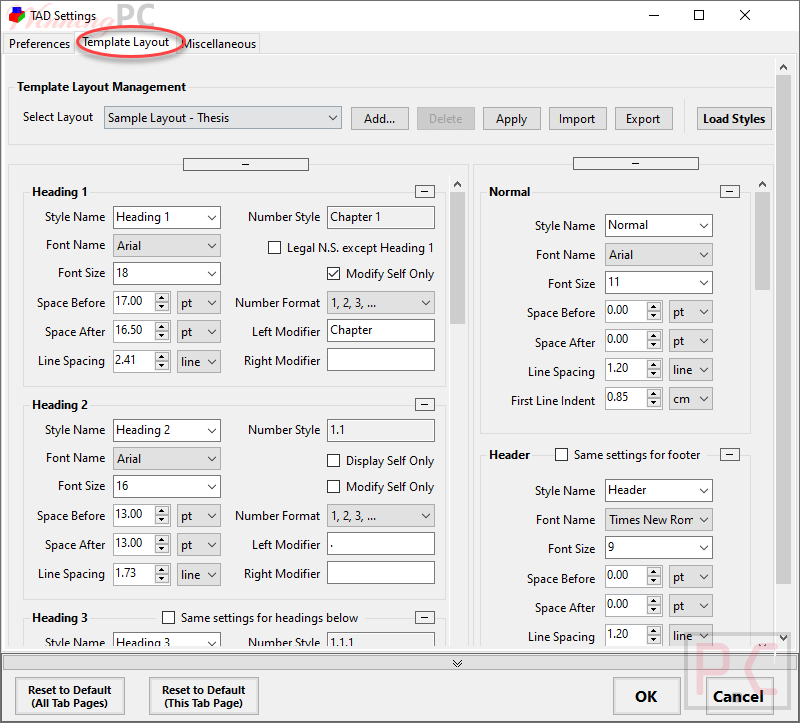Screen dimensions: 800x723
Task: Open the Select Layout dropdown
Action: pyautogui.click(x=223, y=118)
